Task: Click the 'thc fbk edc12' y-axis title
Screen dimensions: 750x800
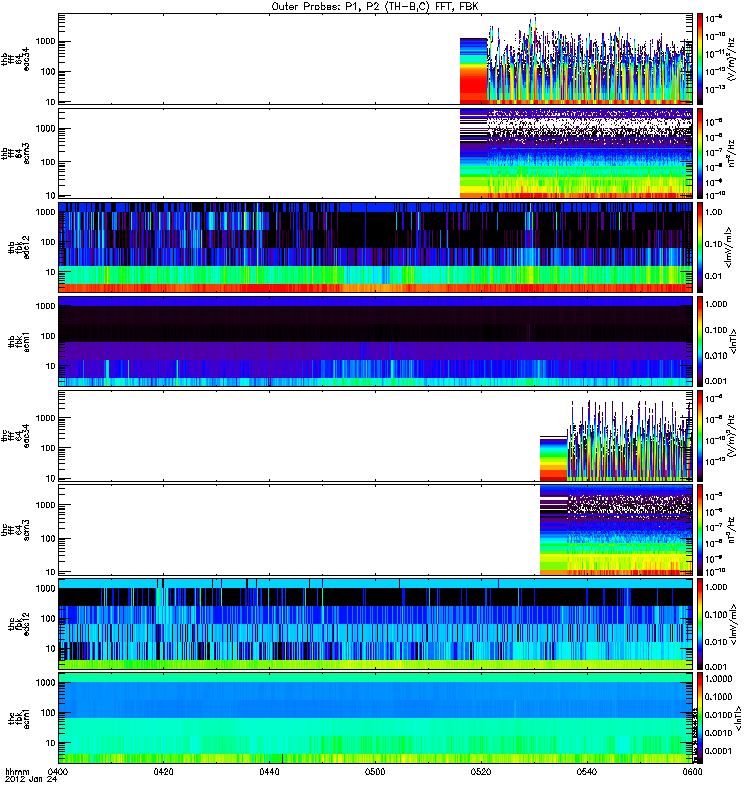Action: tap(18, 623)
